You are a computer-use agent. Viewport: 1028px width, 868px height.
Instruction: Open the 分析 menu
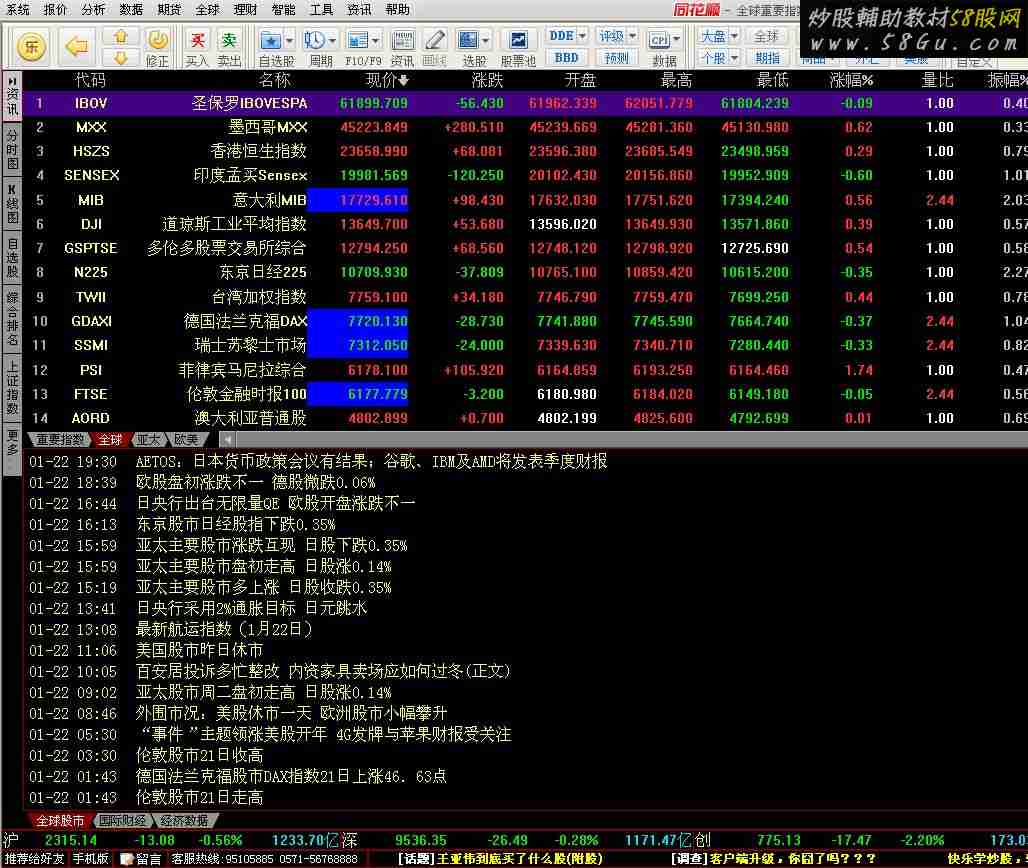pos(93,9)
